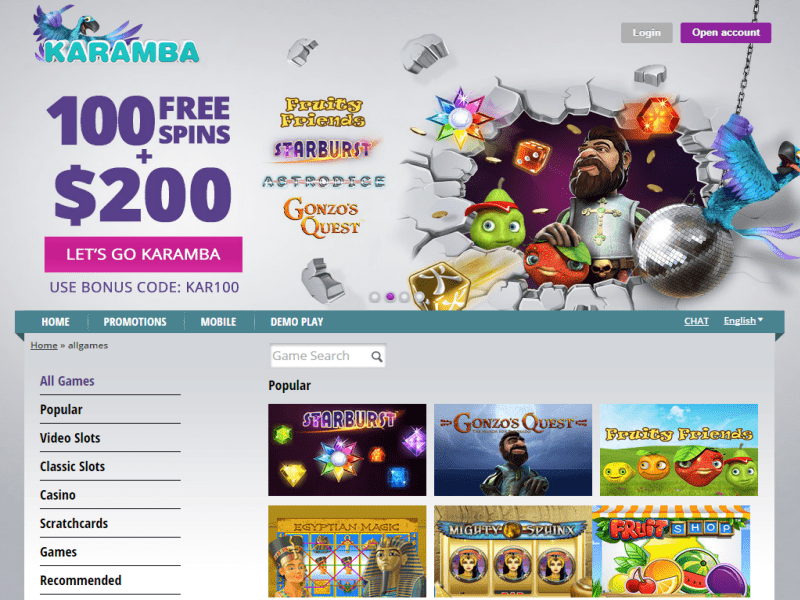The width and height of the screenshot is (800, 600).
Task: Open the Fruit Shop game thumbnail
Action: click(671, 552)
